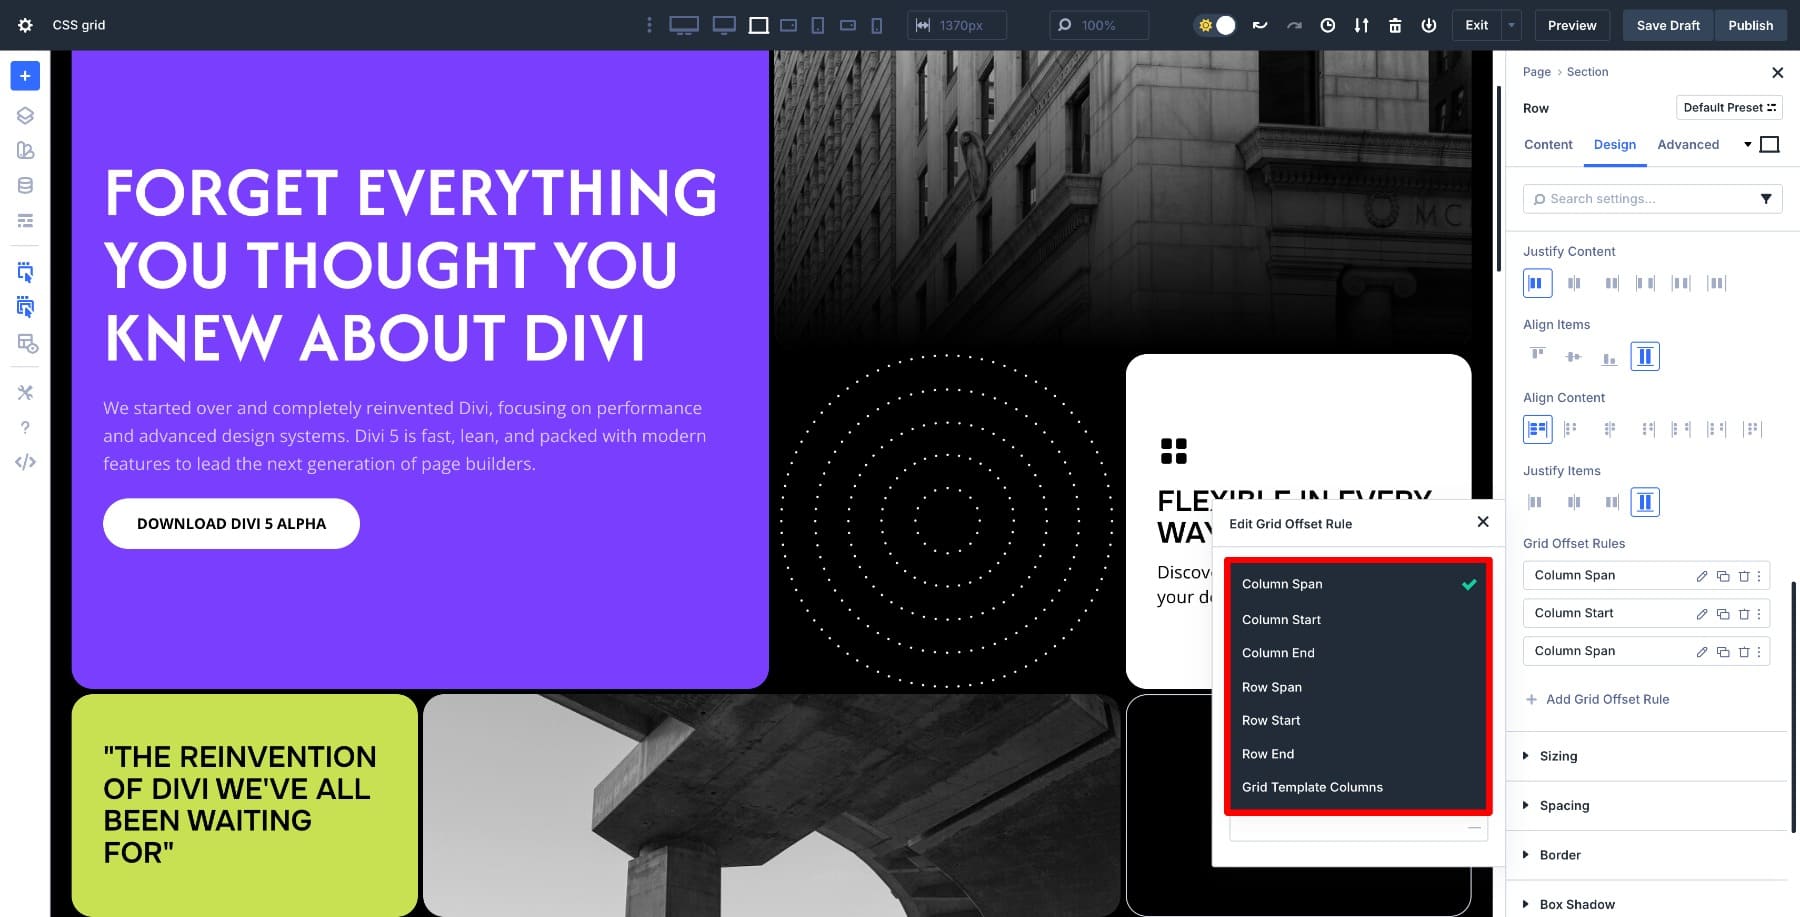Image resolution: width=1800 pixels, height=917 pixels.
Task: Open the code editor brackets icon
Action: pyautogui.click(x=25, y=462)
